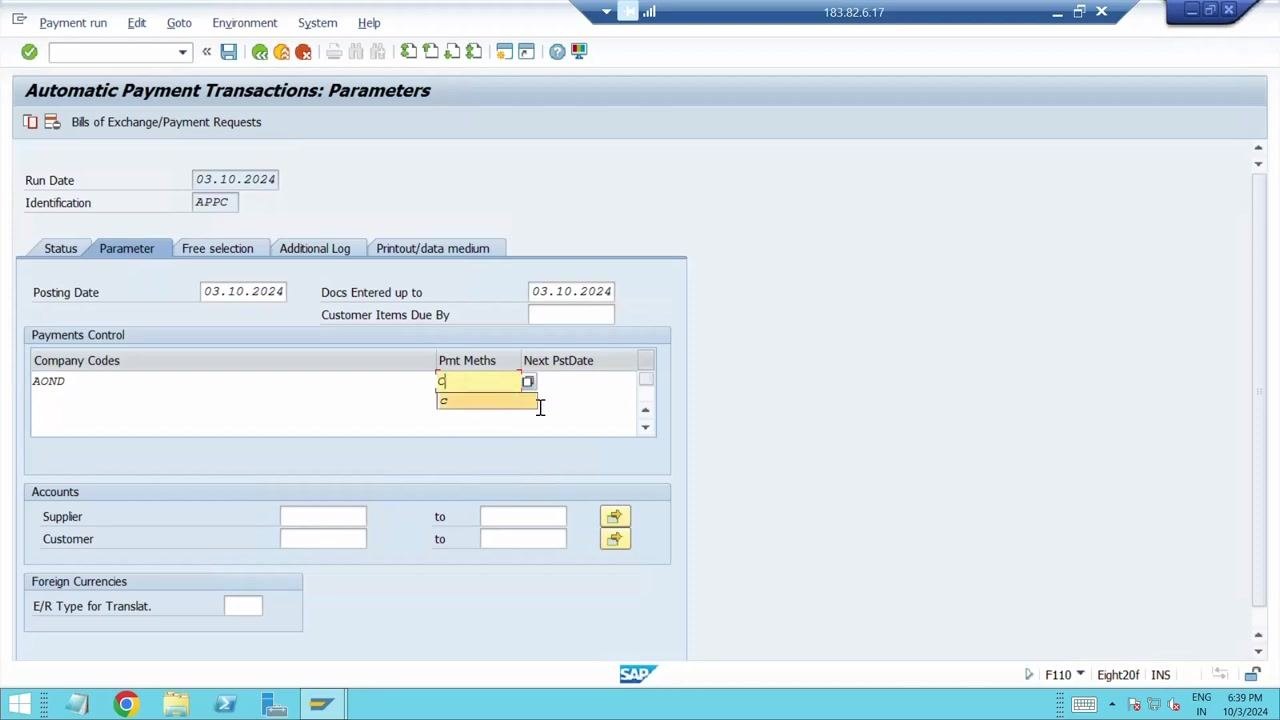
Task: Open Customer multiple selection arrow button
Action: click(x=615, y=539)
